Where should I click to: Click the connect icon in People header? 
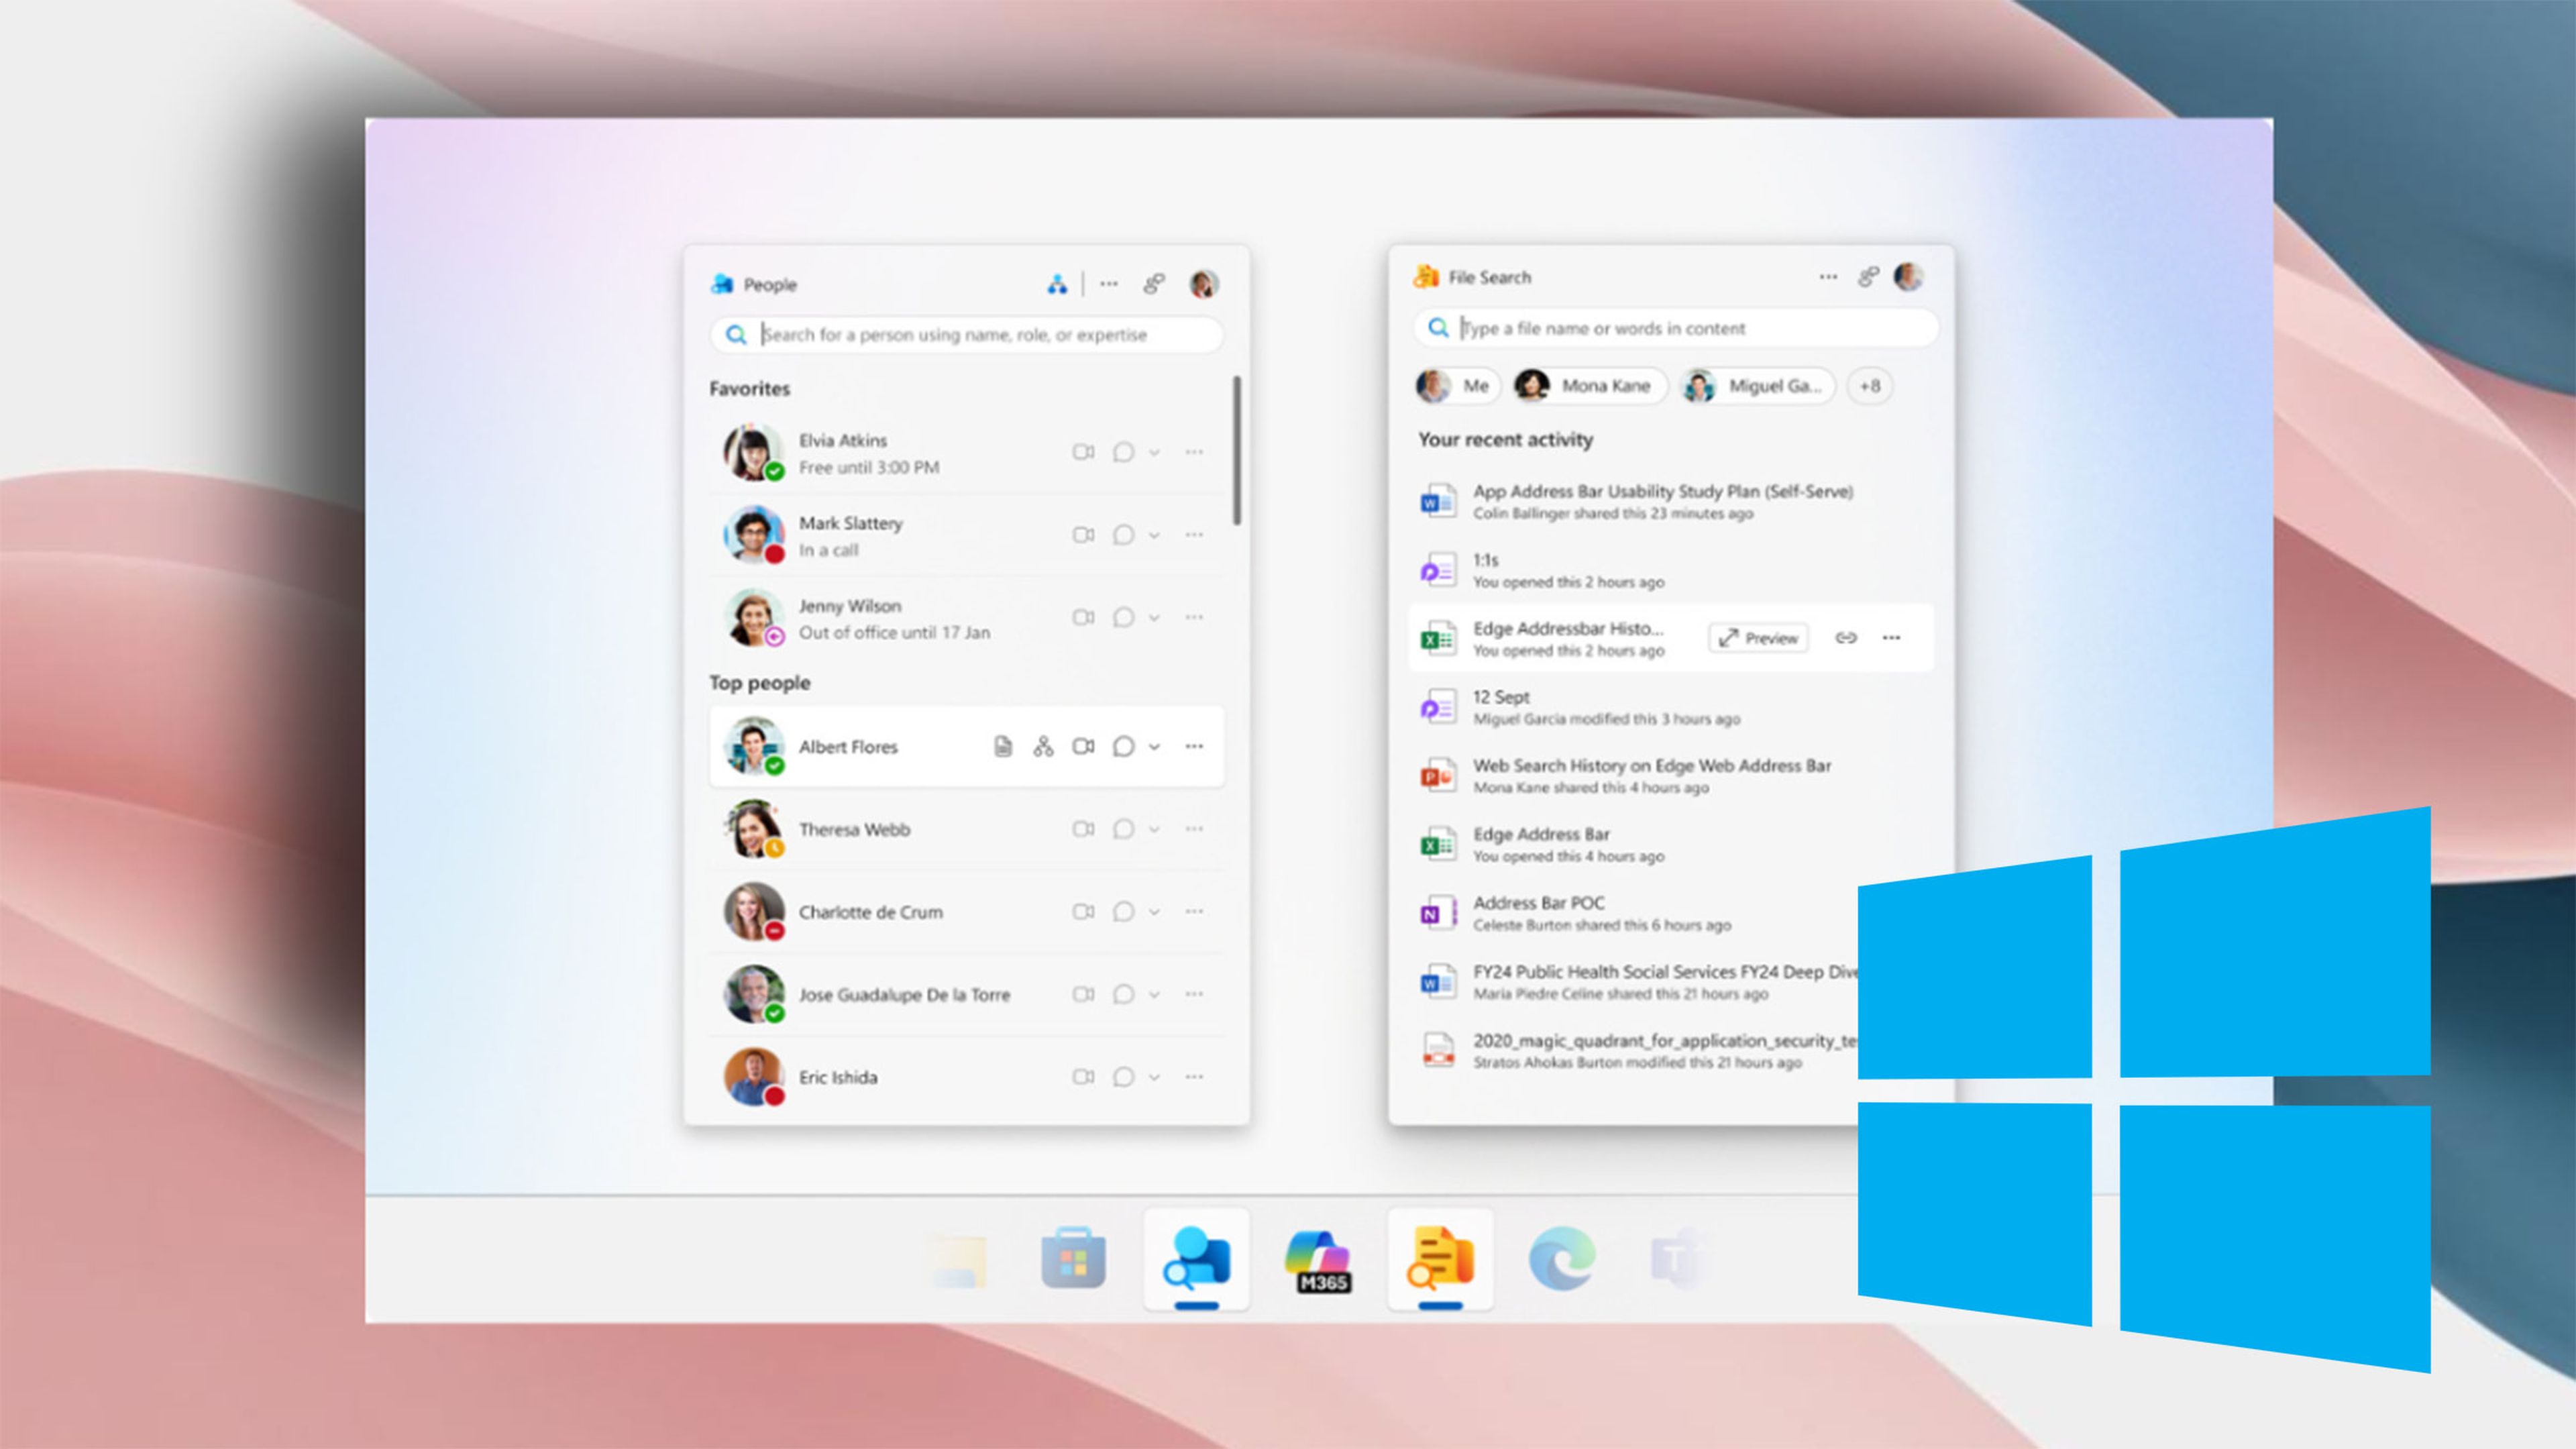click(1154, 284)
